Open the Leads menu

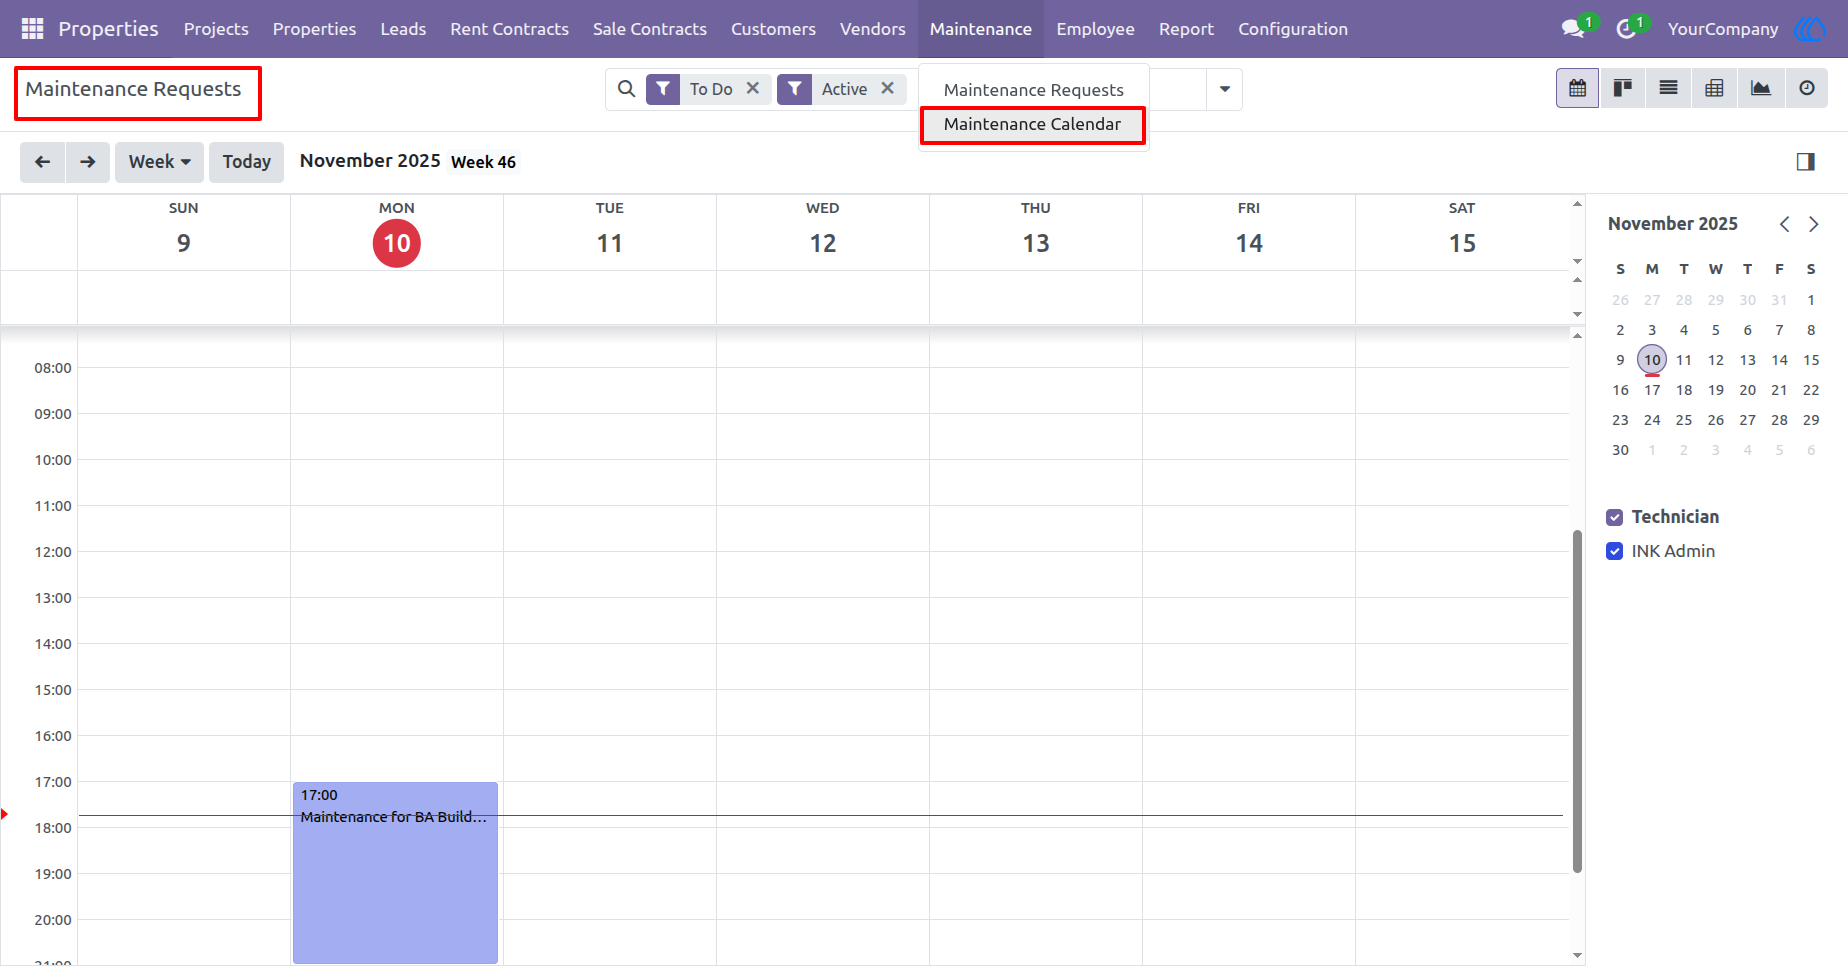pos(403,29)
